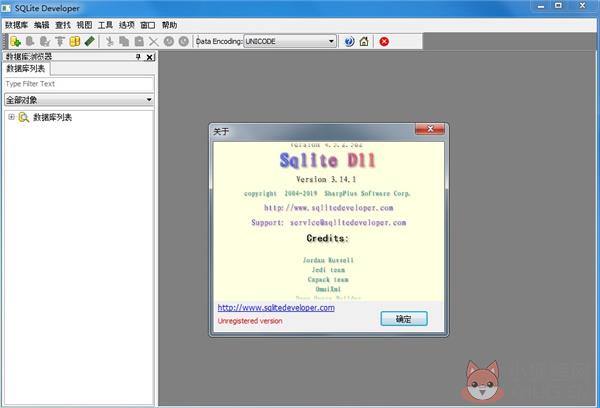Screen dimensions: 600x408
Task: Open the Data Encoding UNICODE dropdown
Action: pos(331,41)
